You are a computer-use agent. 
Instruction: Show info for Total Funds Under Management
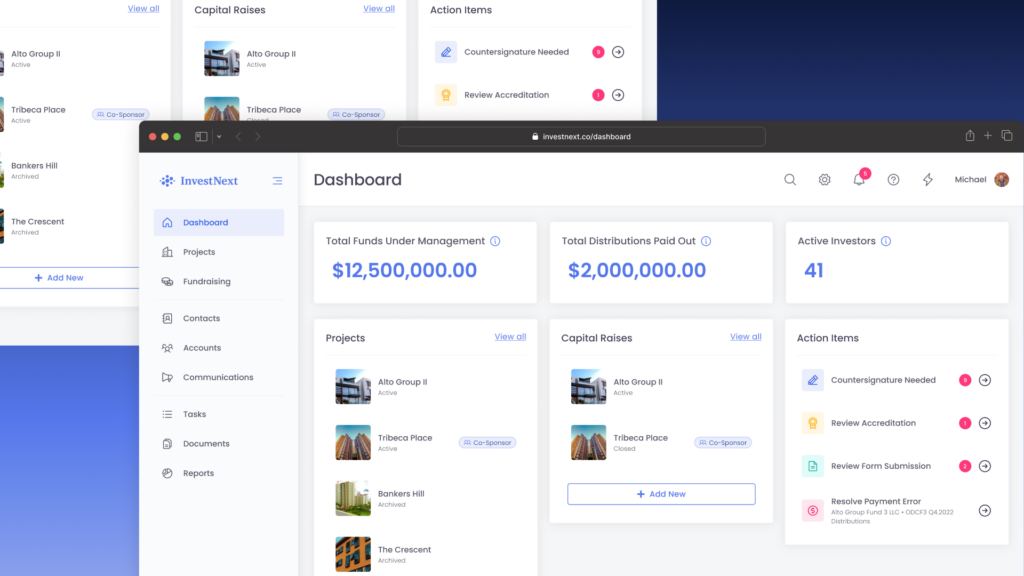click(495, 241)
